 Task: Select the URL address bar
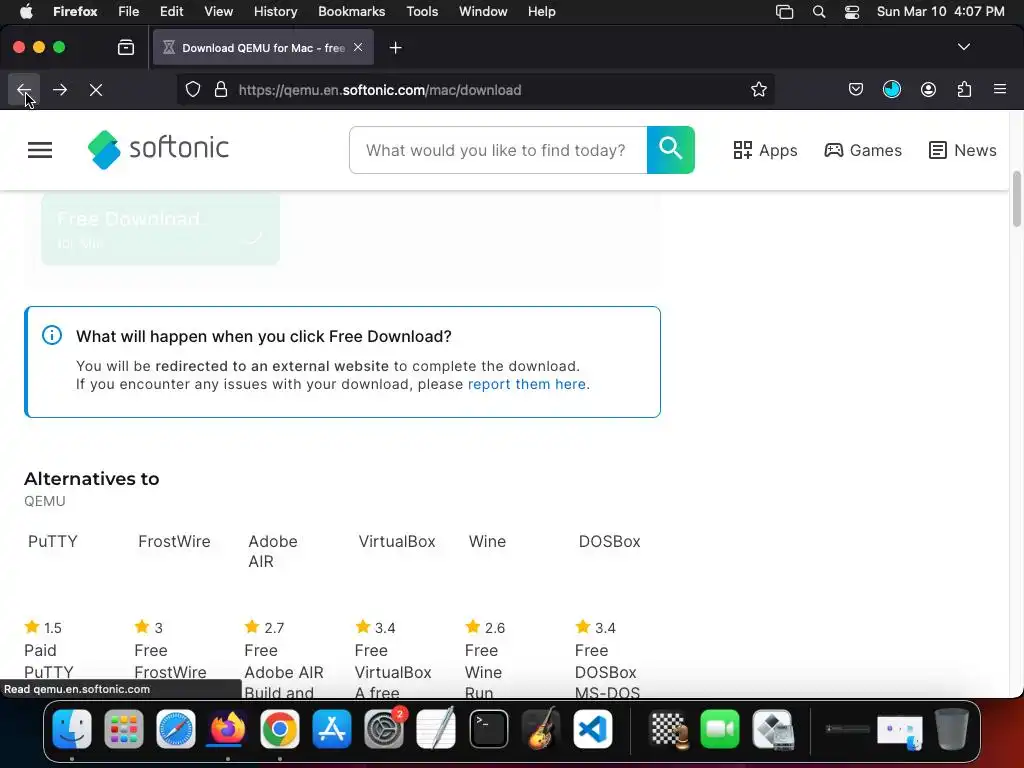tap(475, 89)
